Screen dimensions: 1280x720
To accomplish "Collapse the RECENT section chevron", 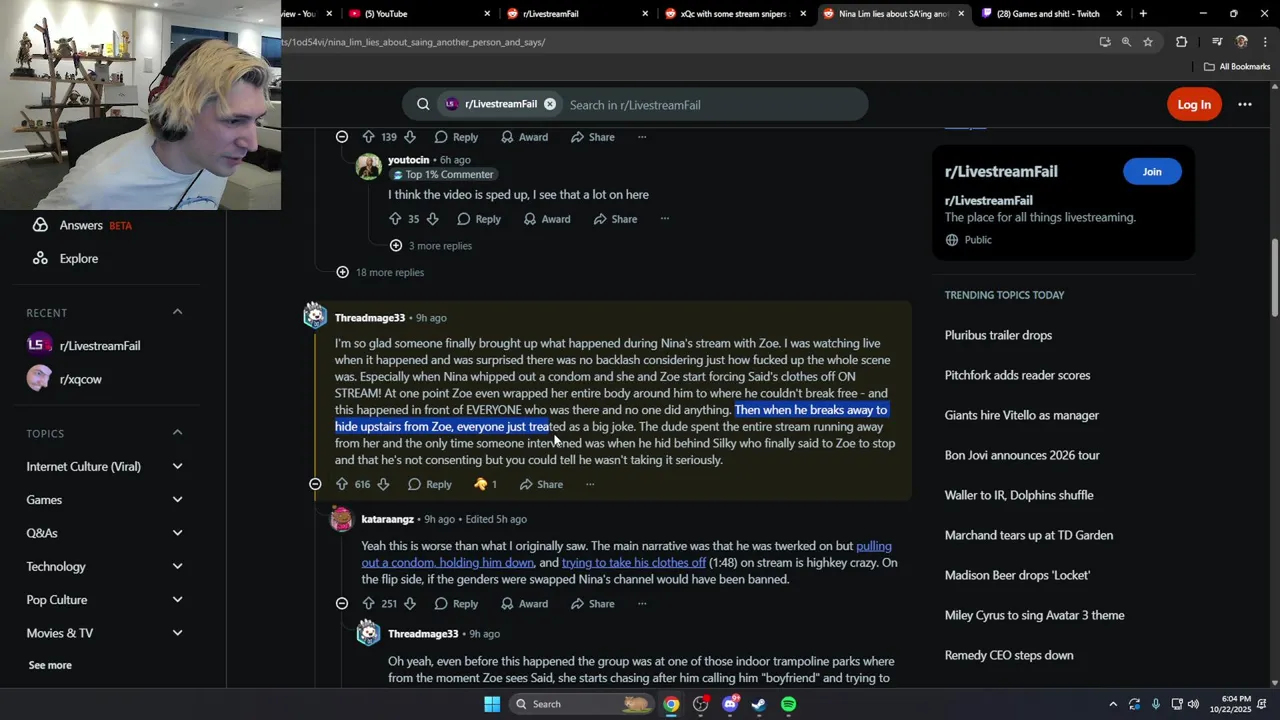I will 177,312.
